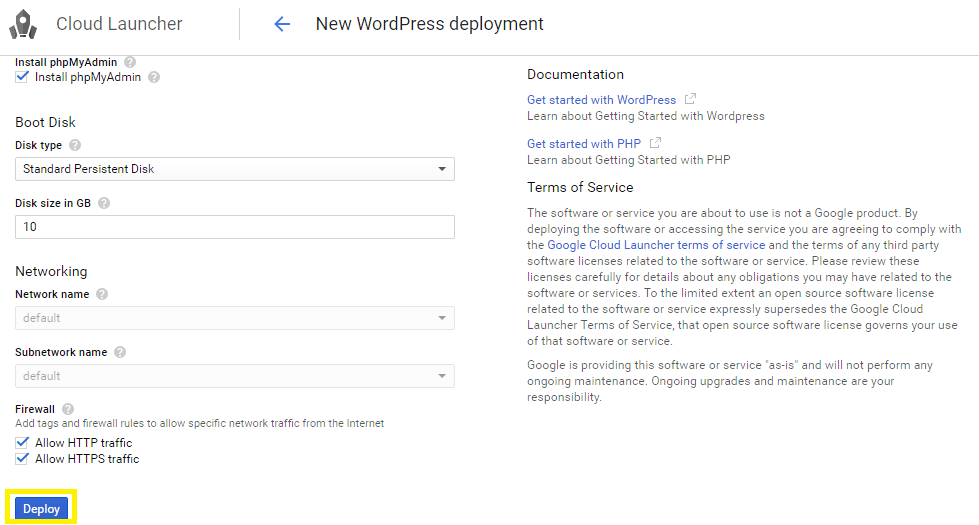Open Google Cloud Launcher terms of service link
This screenshot has width=979, height=525.
point(656,245)
